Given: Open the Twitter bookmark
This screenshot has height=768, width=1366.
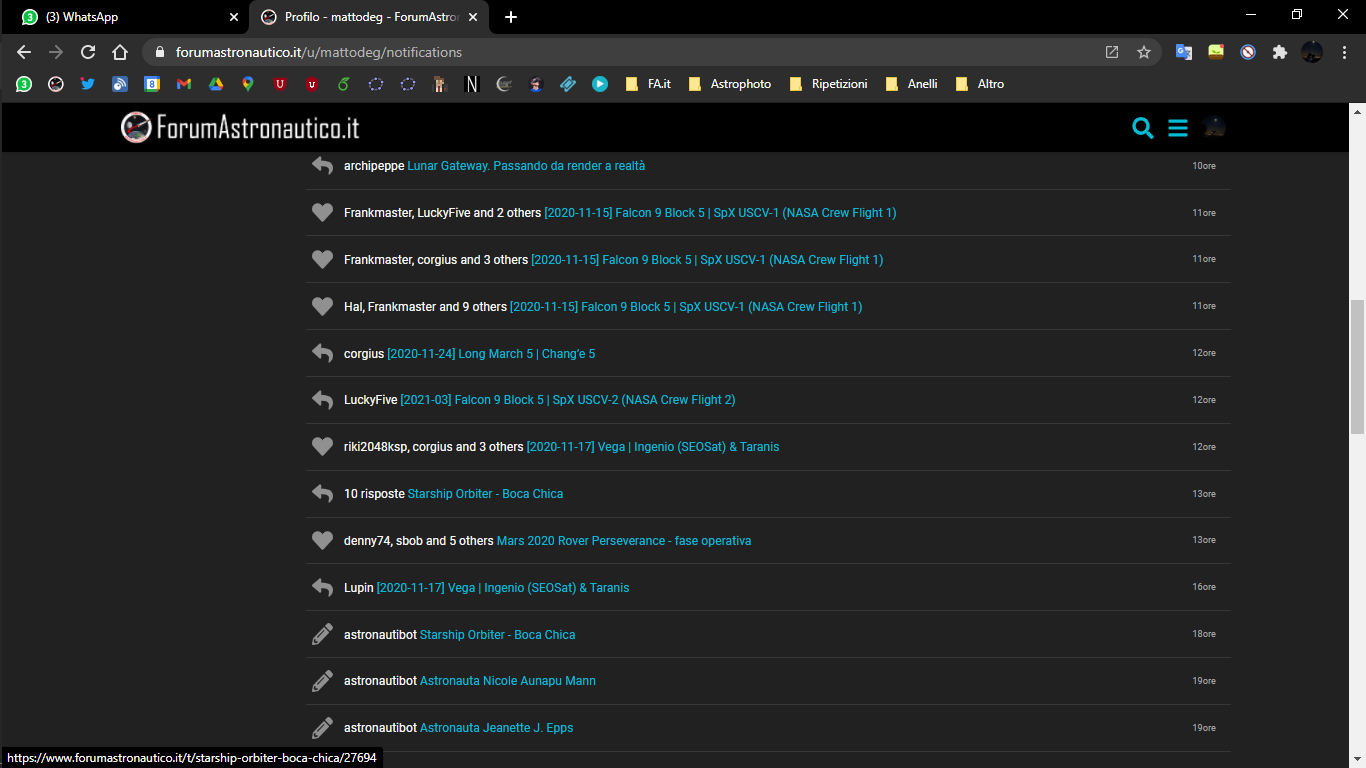Looking at the screenshot, I should click(88, 84).
